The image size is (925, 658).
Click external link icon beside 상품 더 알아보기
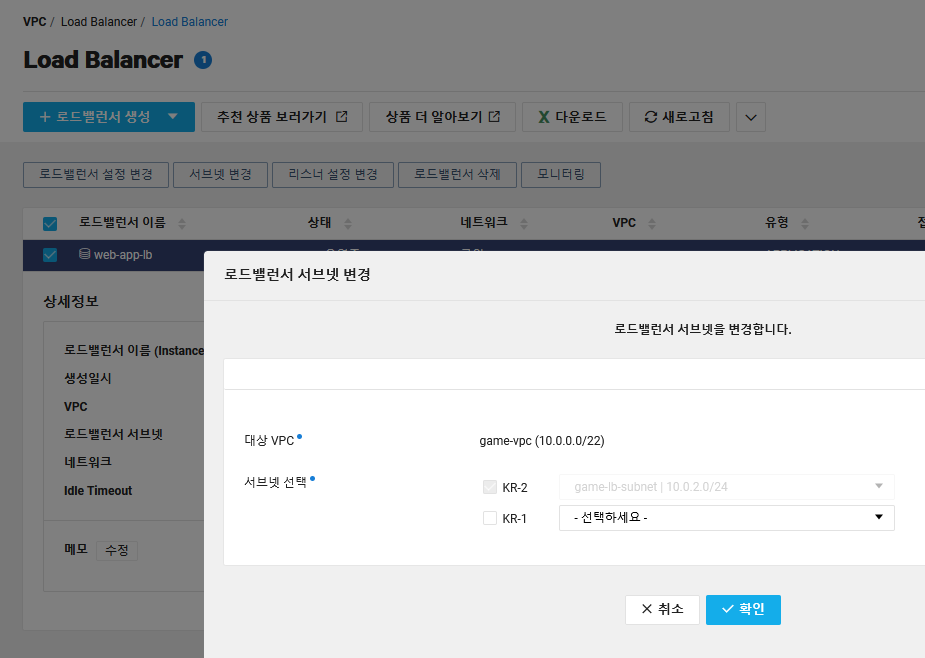pyautogui.click(x=494, y=117)
